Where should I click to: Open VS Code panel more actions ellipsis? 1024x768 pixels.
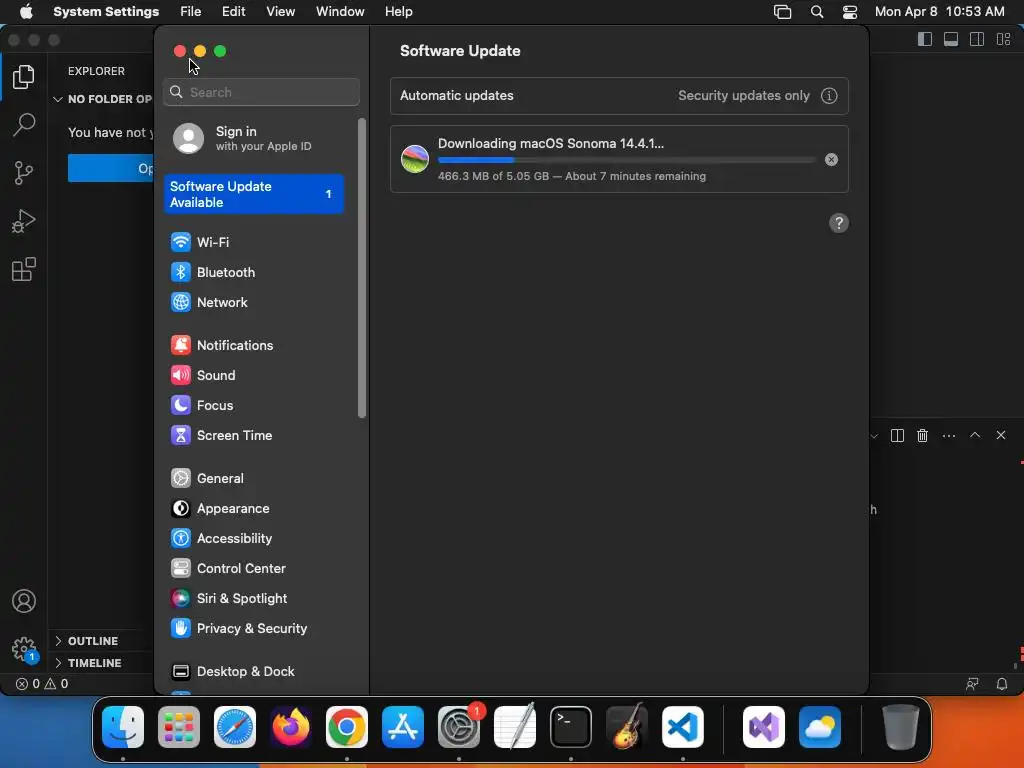click(949, 436)
